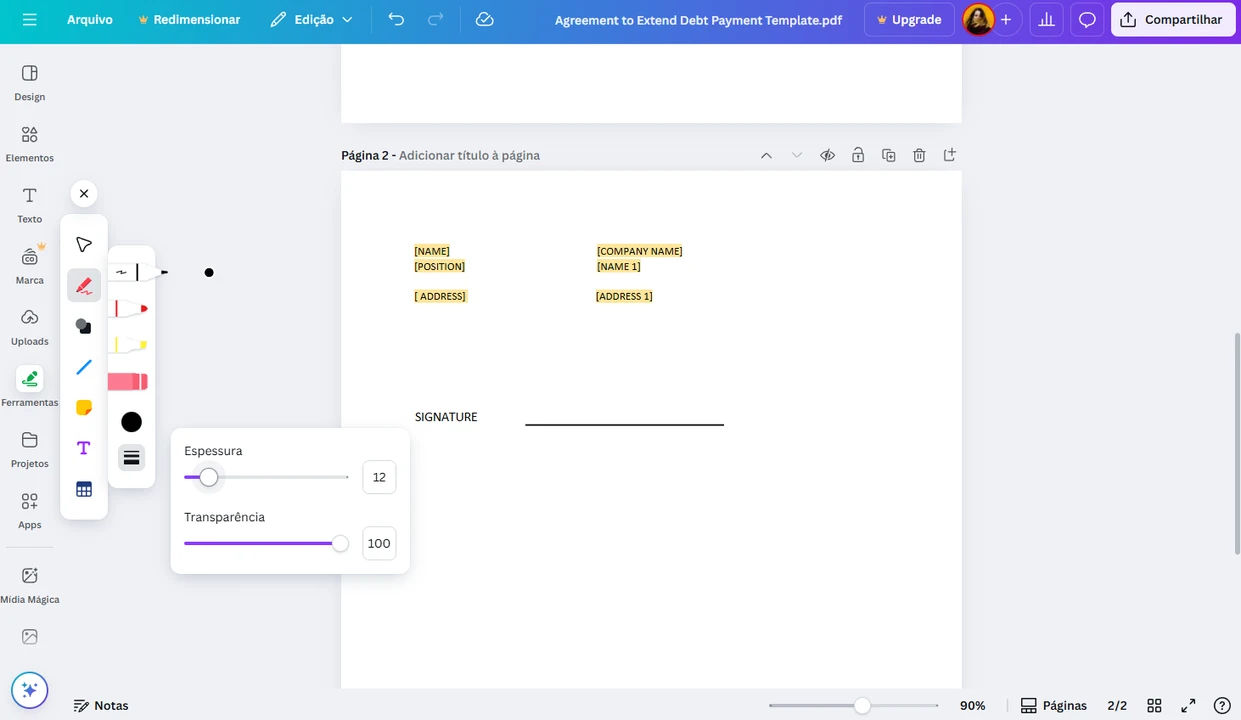Click the Compartilhar button

(x=1173, y=20)
